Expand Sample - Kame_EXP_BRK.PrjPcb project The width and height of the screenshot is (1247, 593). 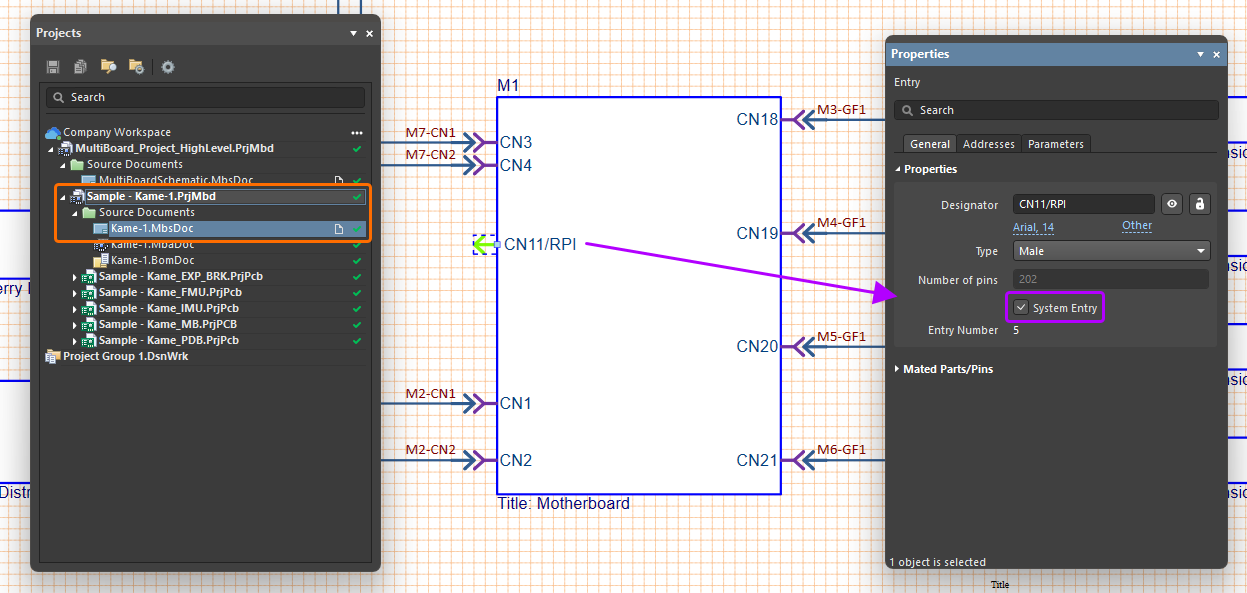(74, 276)
